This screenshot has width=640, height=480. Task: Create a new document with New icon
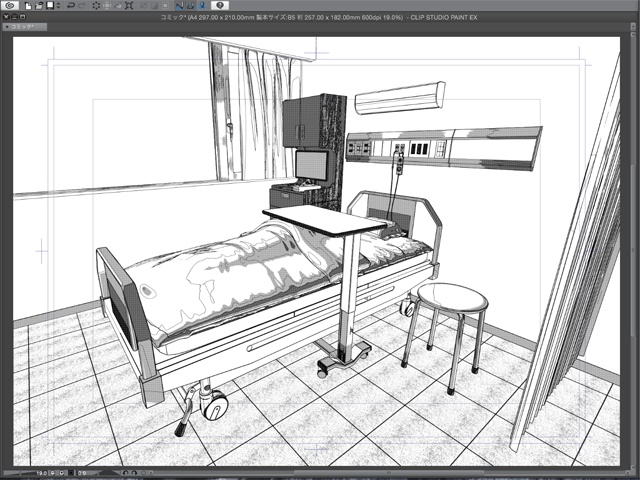point(28,6)
